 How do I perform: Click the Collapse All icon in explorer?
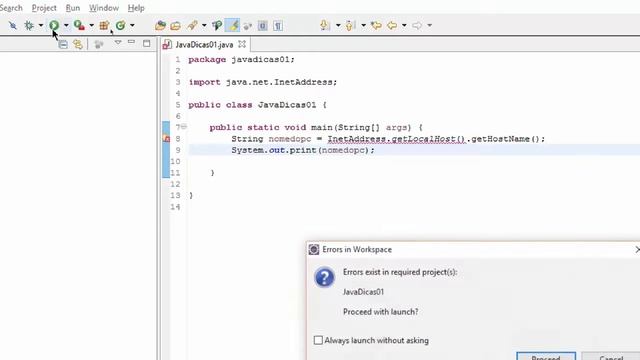click(63, 44)
